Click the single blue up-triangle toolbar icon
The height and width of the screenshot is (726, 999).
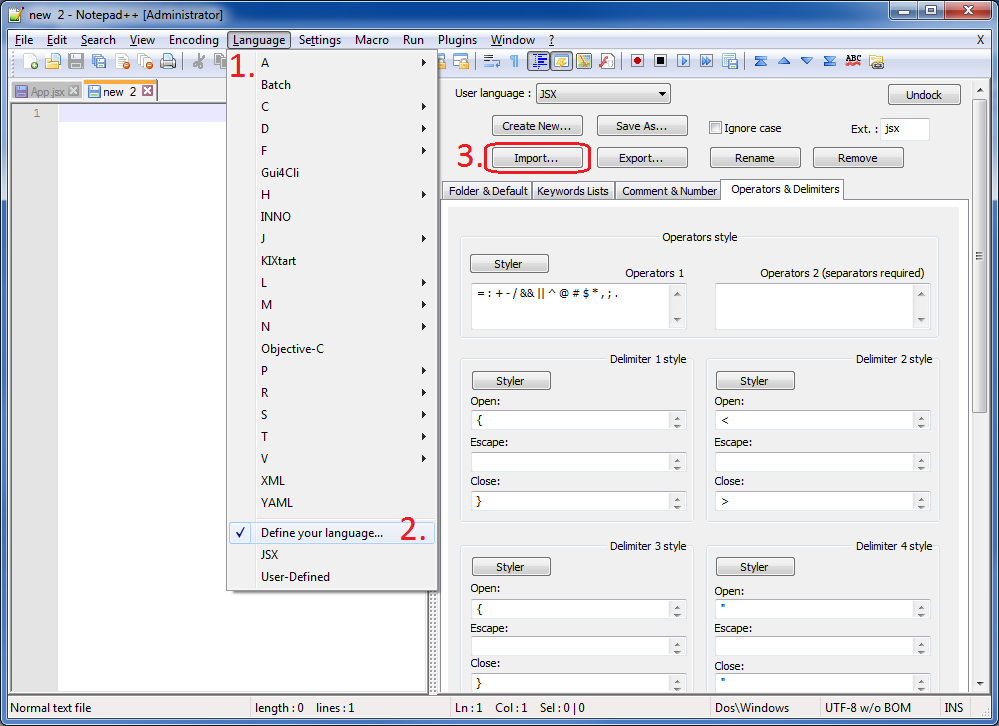[x=784, y=61]
